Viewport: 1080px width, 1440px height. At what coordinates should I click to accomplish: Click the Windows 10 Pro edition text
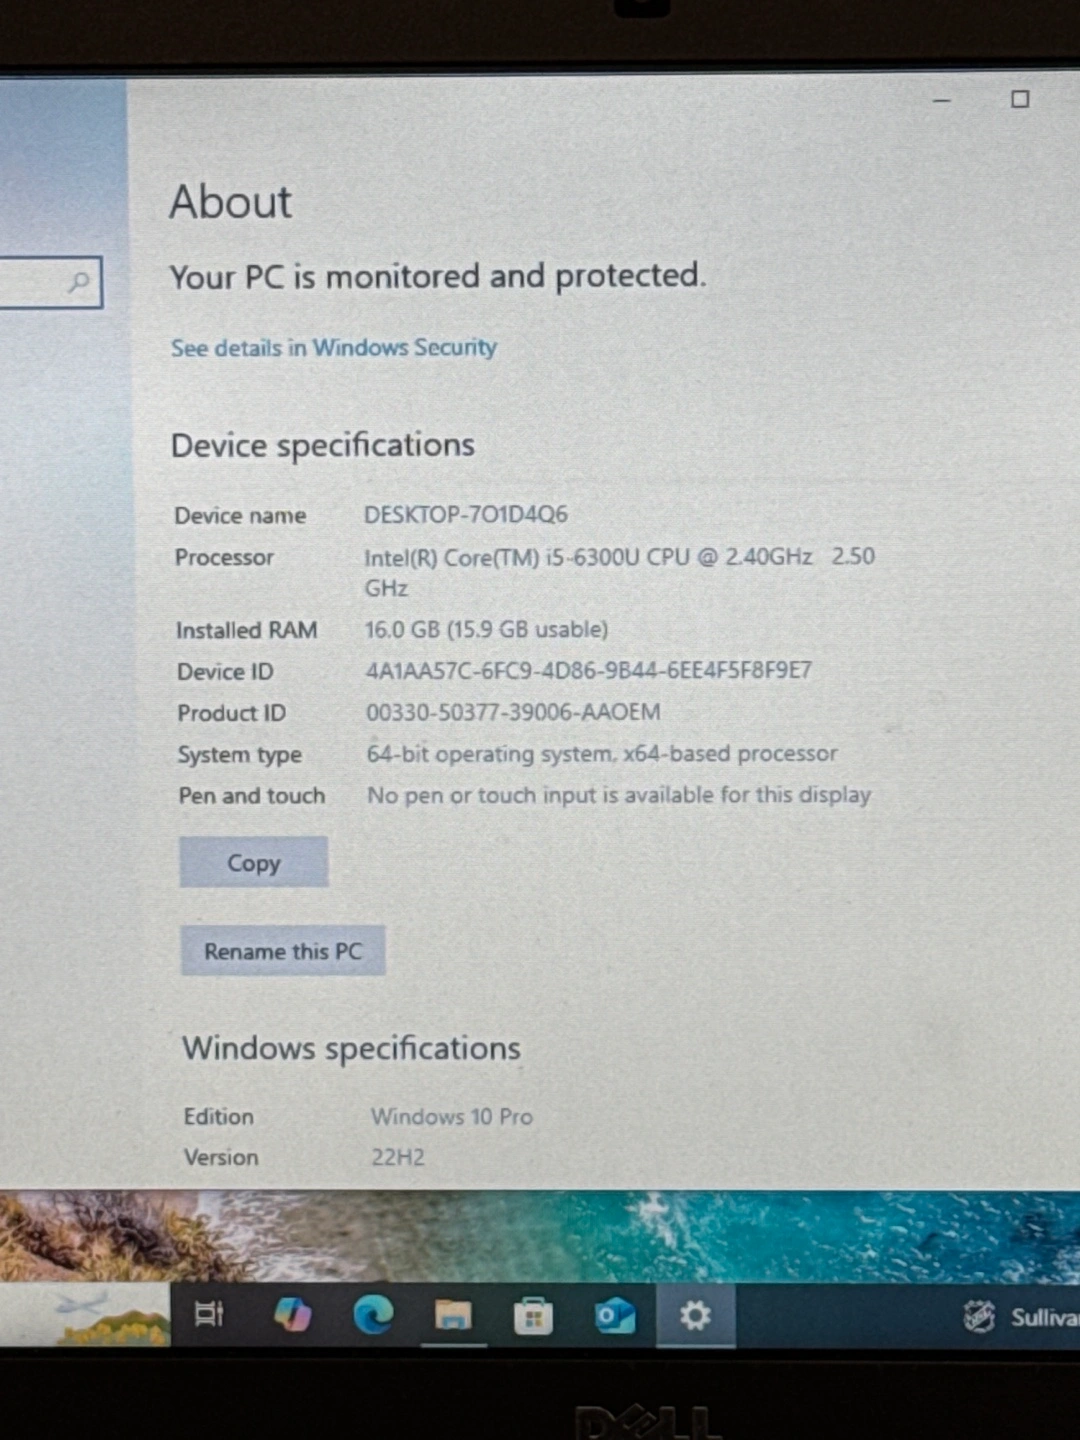point(452,1117)
